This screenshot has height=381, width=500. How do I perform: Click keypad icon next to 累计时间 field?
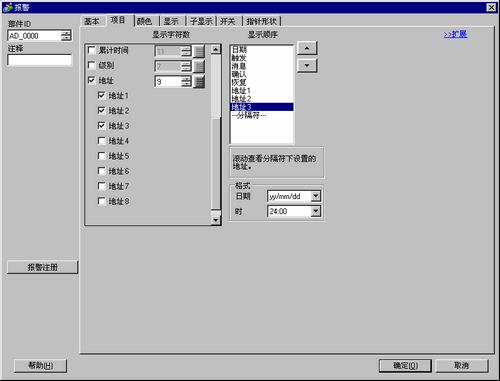pos(199,51)
